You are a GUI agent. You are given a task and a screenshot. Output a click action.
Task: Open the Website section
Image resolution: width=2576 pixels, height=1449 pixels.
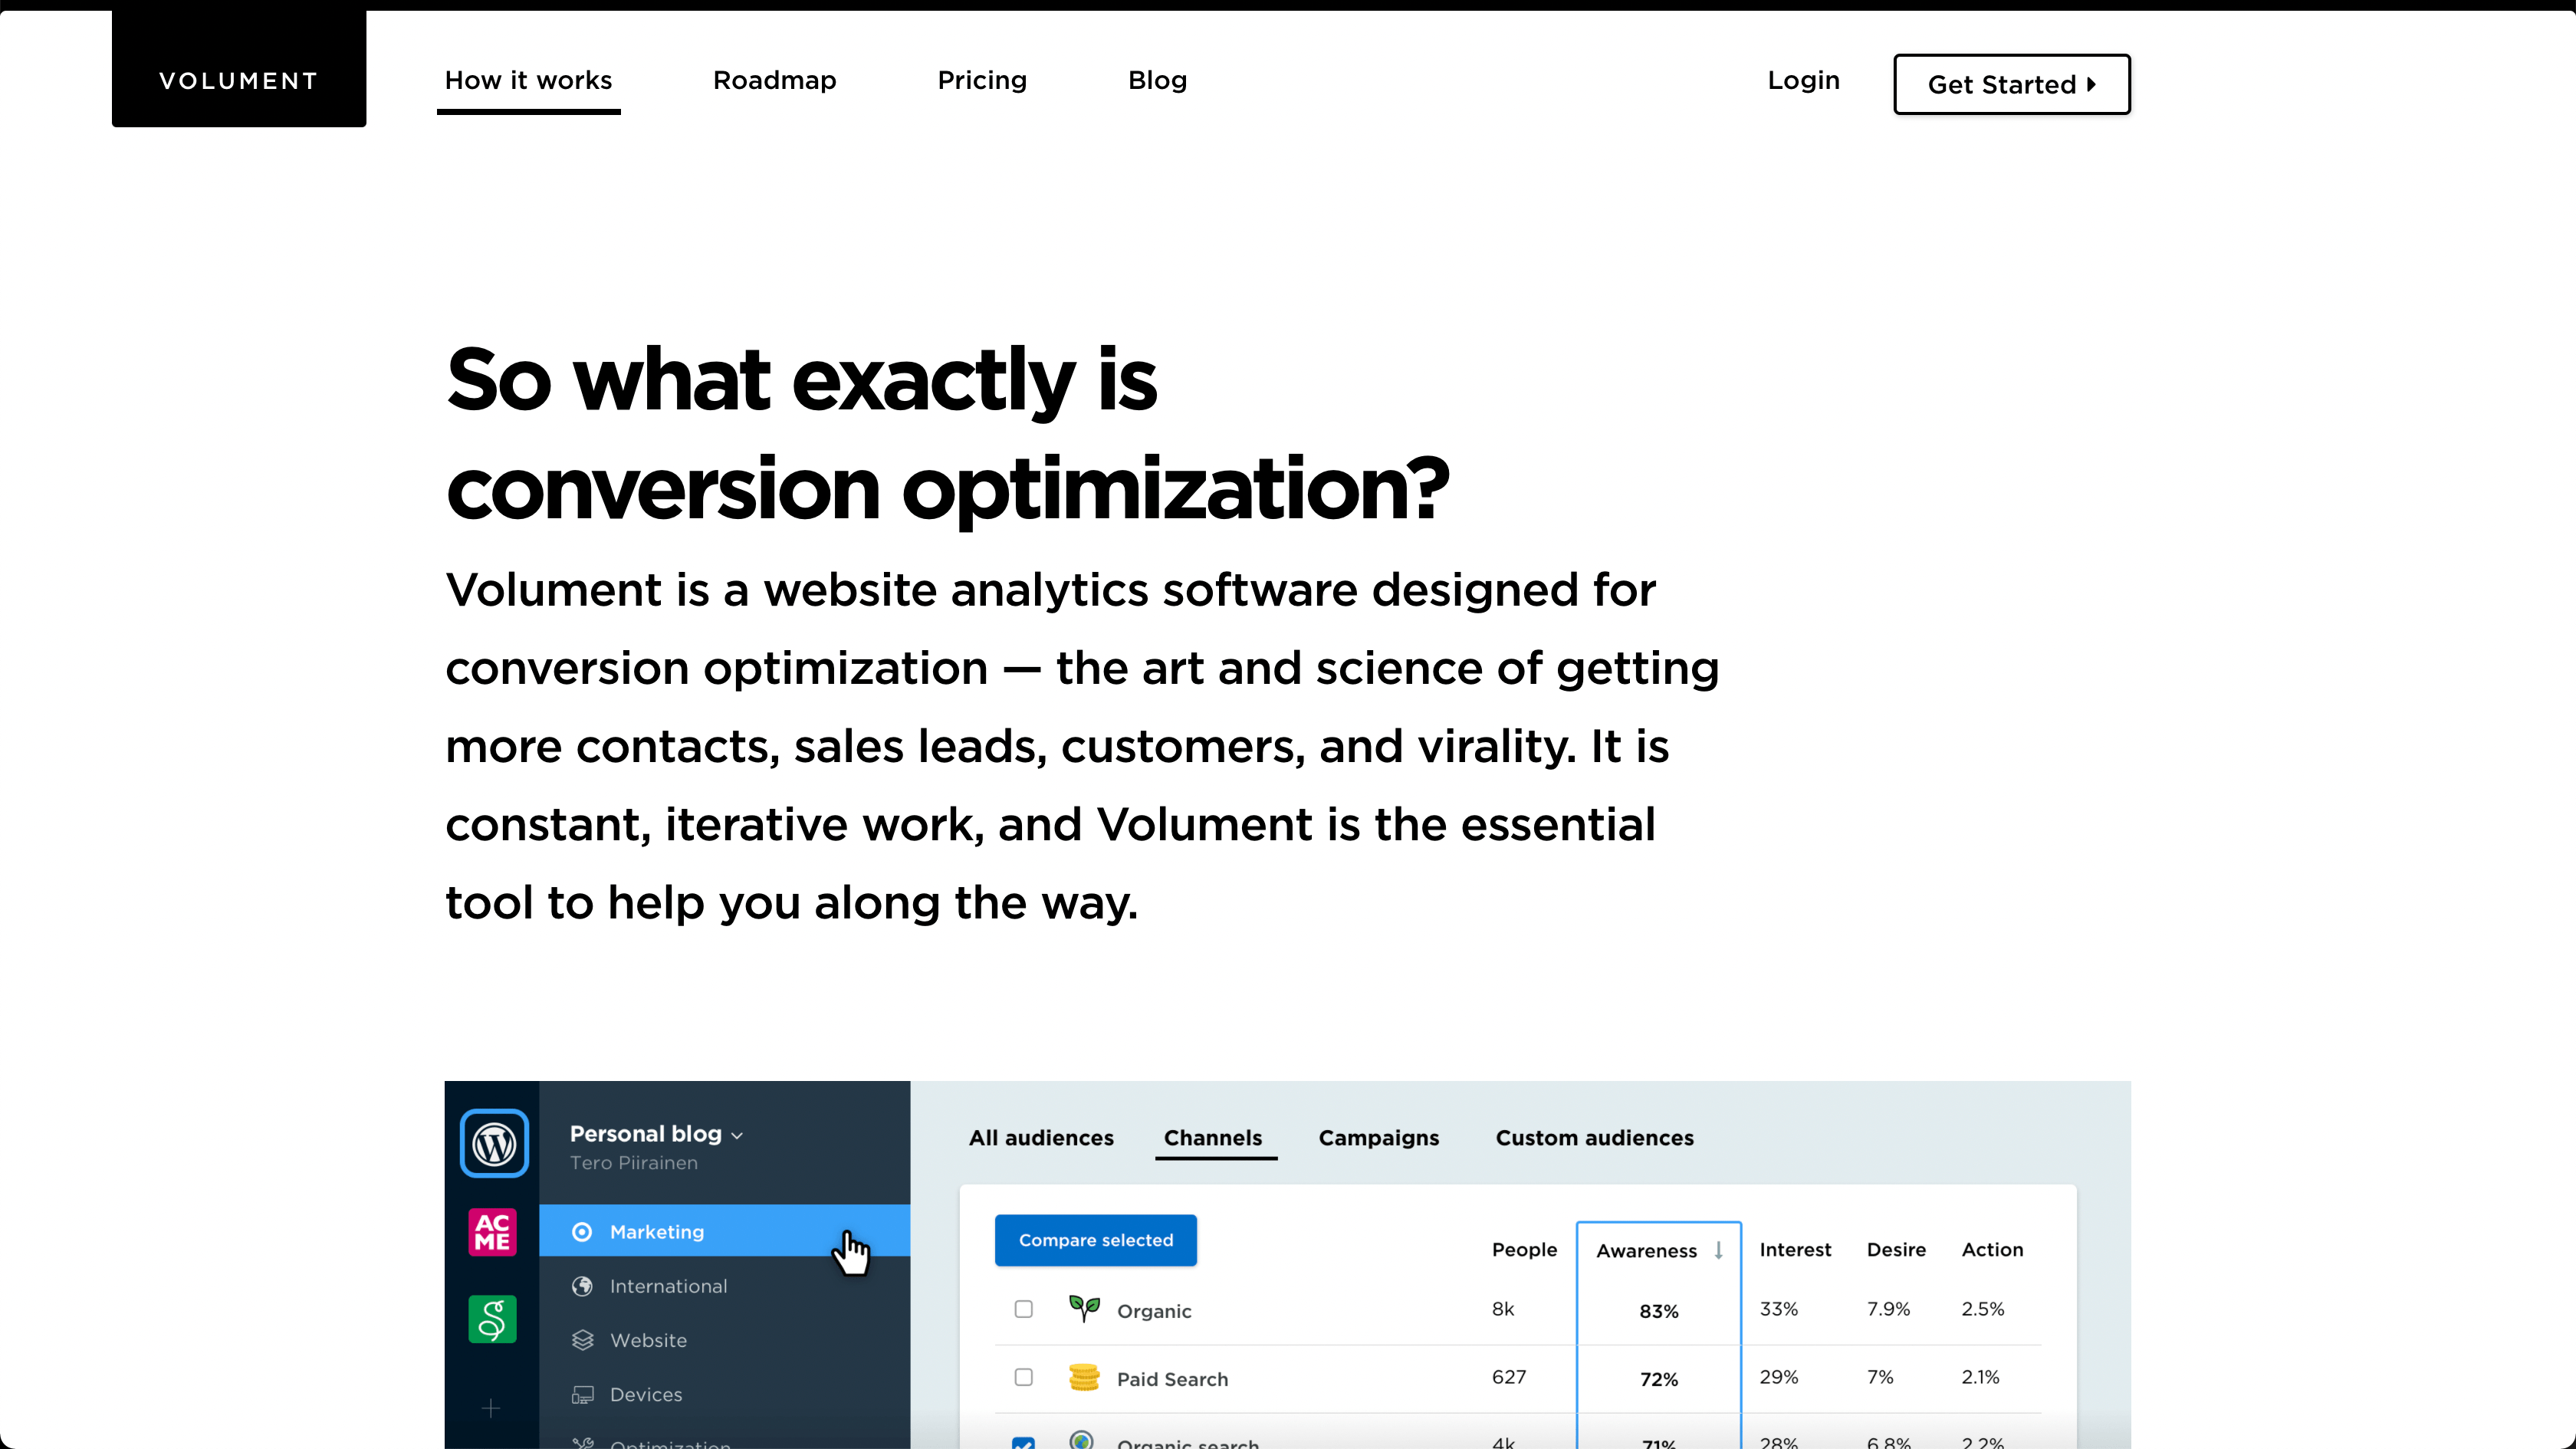click(x=724, y=1340)
